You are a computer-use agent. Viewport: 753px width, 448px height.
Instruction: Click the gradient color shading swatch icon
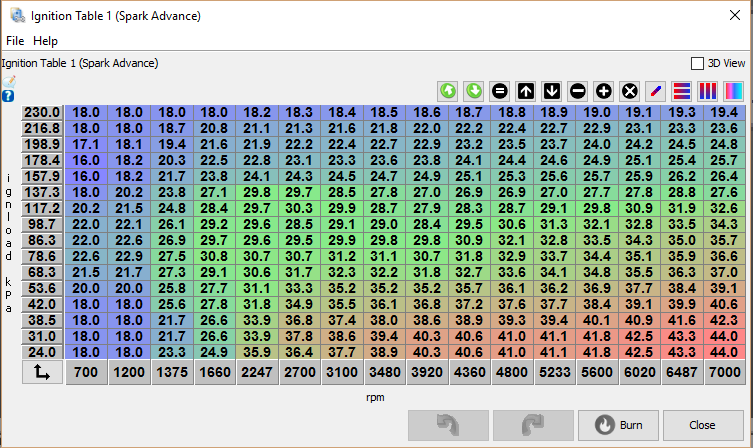point(734,91)
